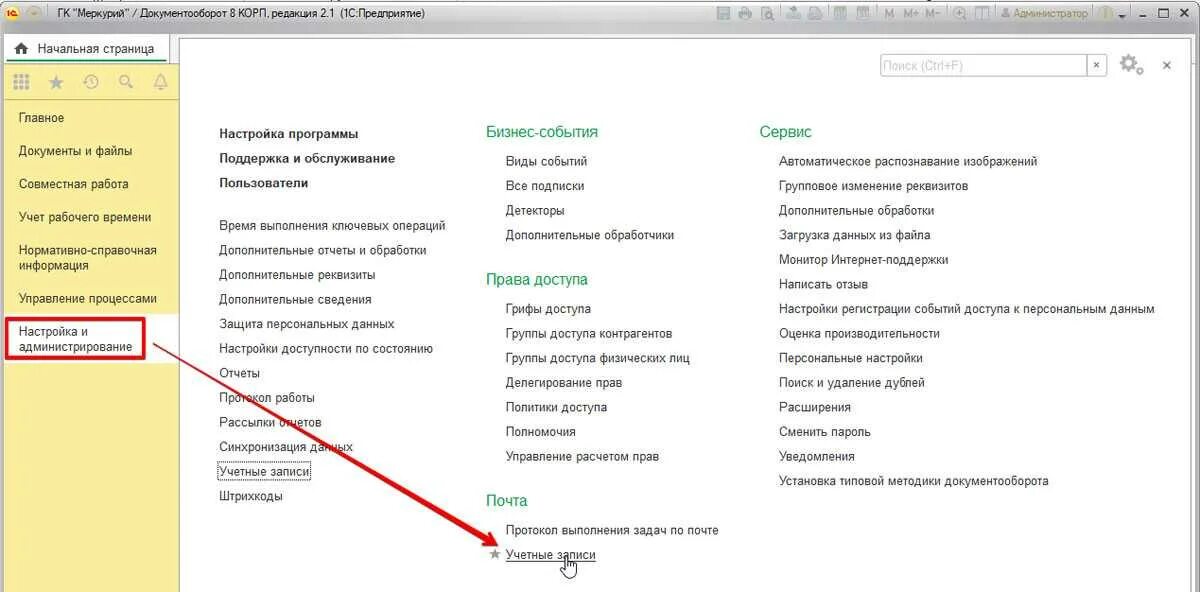Open the notifications bell icon

pyautogui.click(x=160, y=82)
